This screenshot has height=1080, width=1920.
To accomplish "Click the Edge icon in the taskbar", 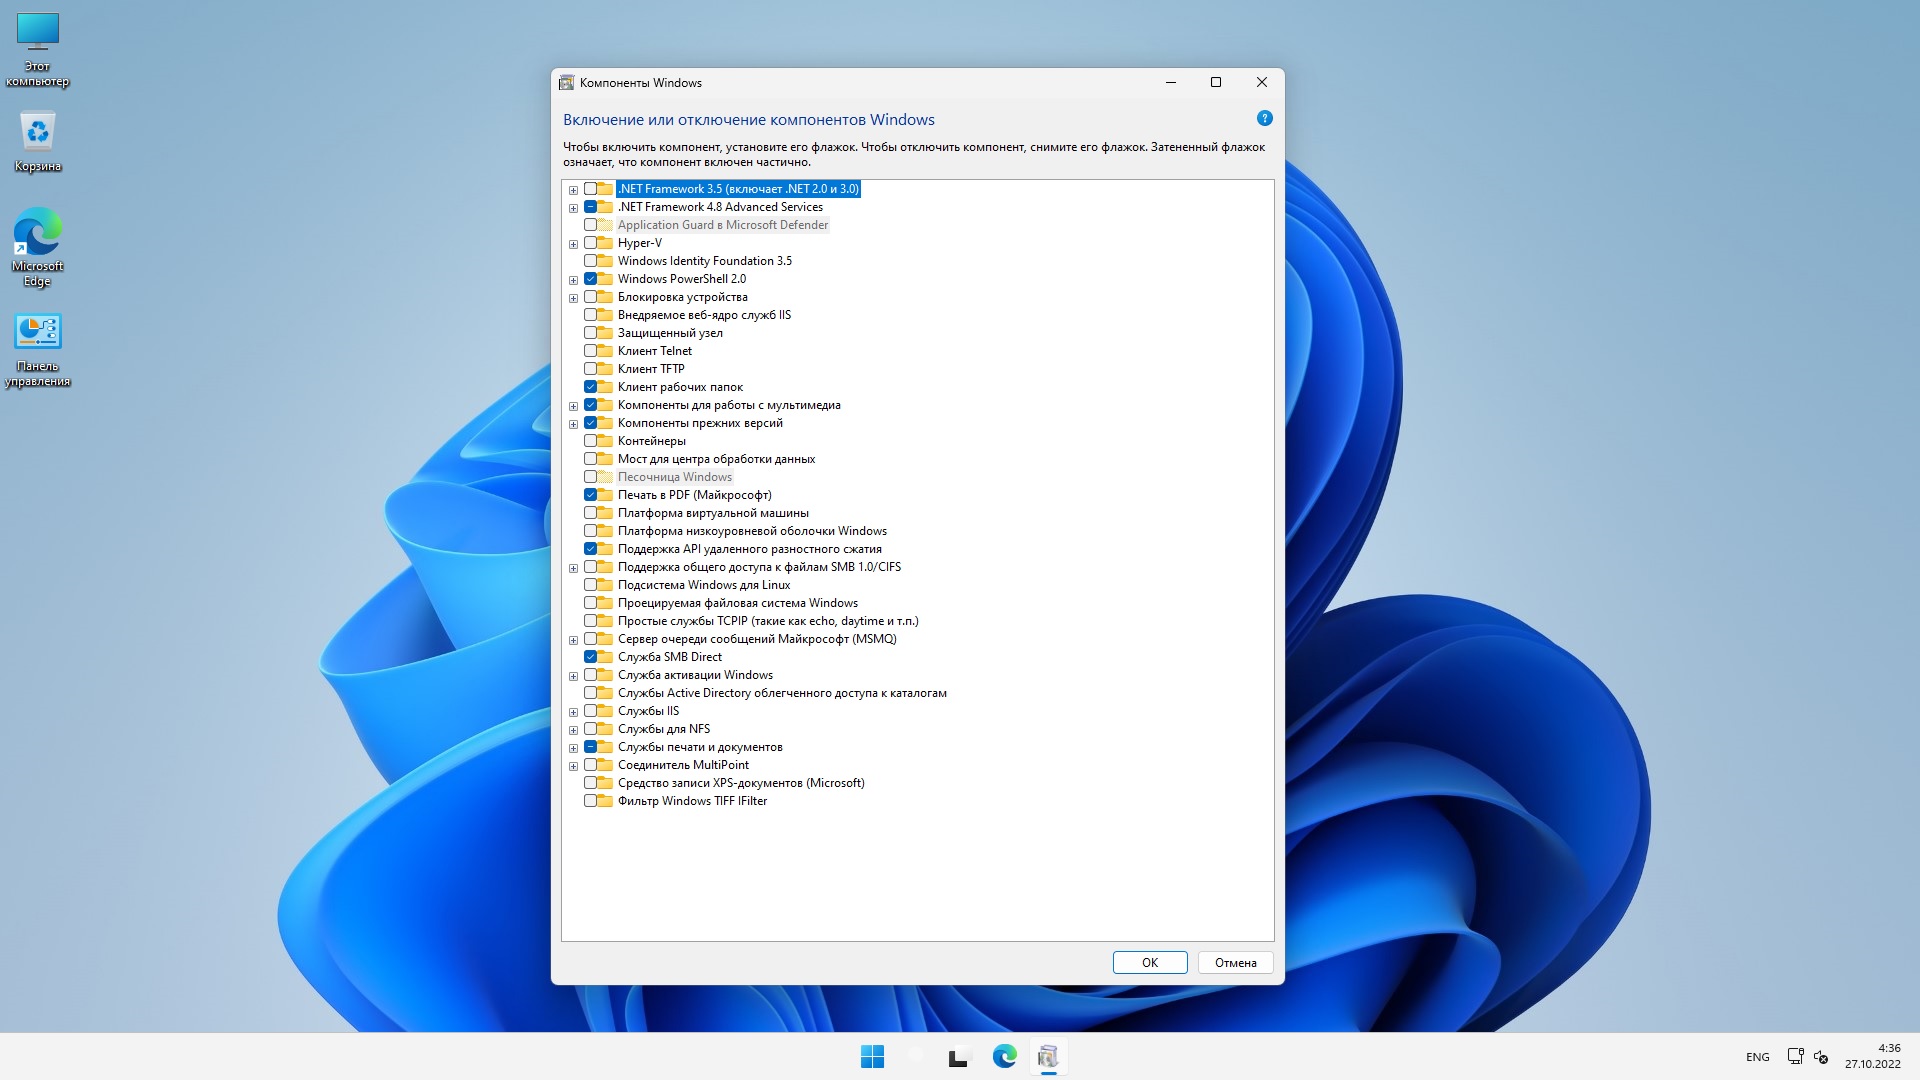I will [1004, 1056].
